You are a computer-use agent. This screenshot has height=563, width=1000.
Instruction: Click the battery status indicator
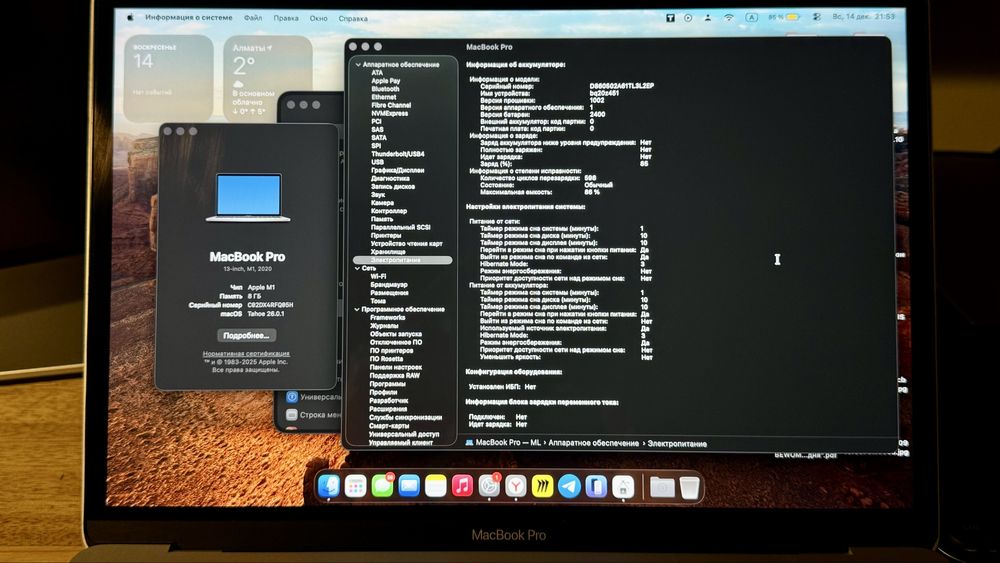coord(784,17)
